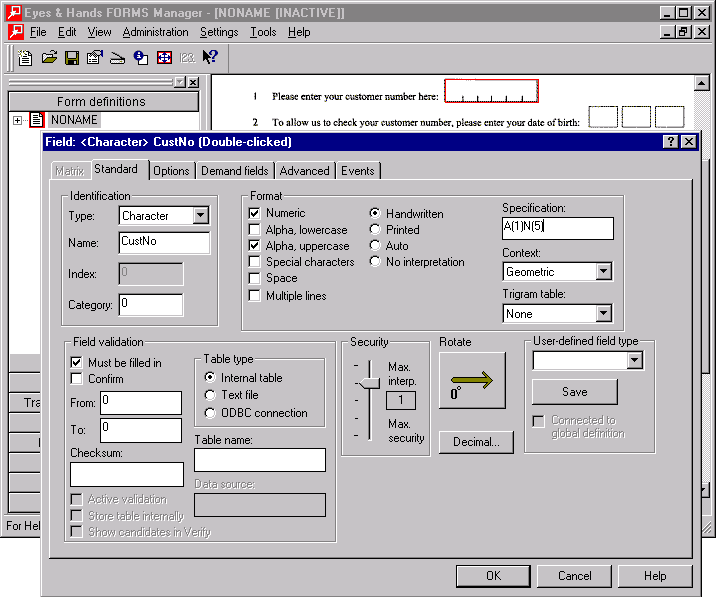Toggle the Numeric checkbox
The width and height of the screenshot is (716, 597).
[256, 213]
